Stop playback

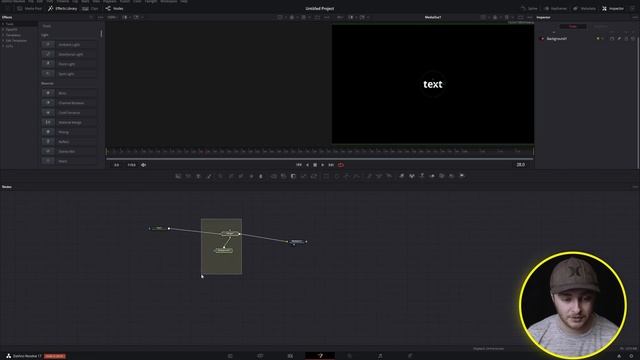pyautogui.click(x=315, y=165)
